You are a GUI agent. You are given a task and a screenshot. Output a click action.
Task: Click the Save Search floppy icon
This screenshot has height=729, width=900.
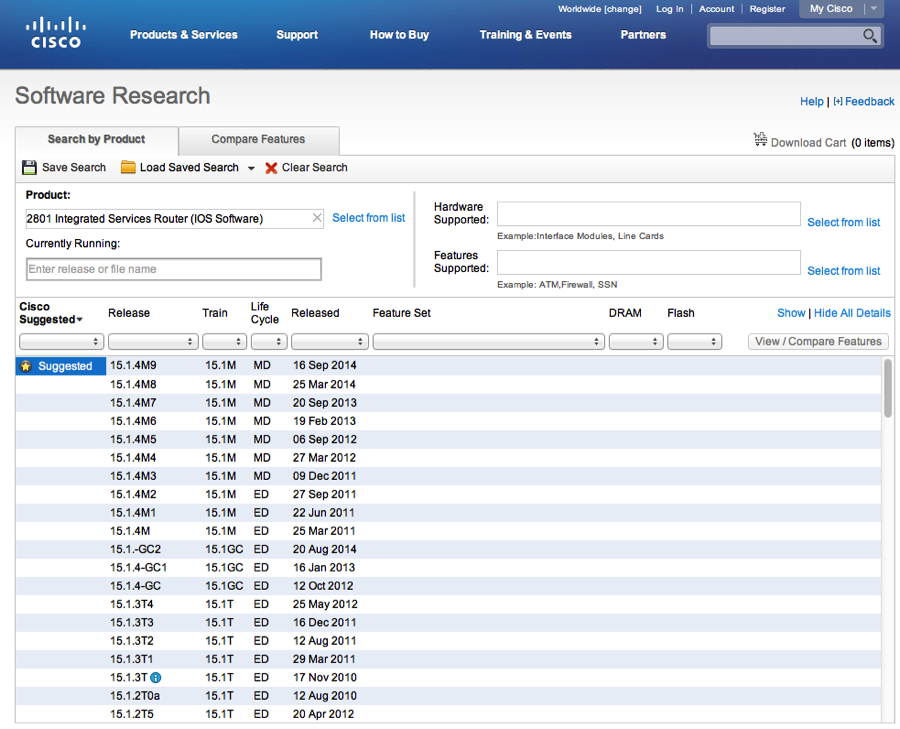click(29, 168)
